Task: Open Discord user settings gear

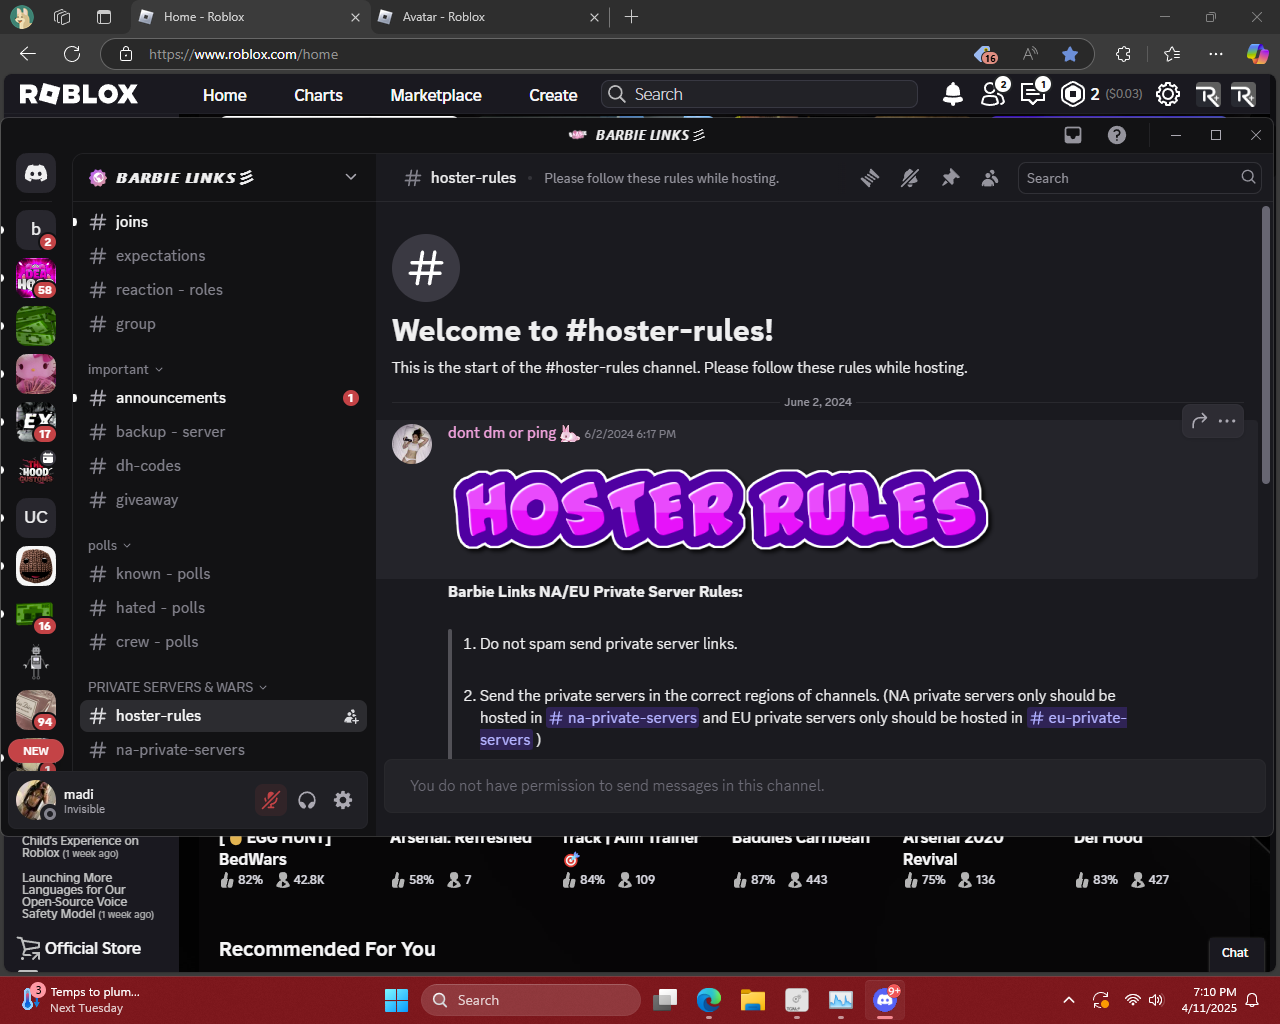Action: pos(343,800)
